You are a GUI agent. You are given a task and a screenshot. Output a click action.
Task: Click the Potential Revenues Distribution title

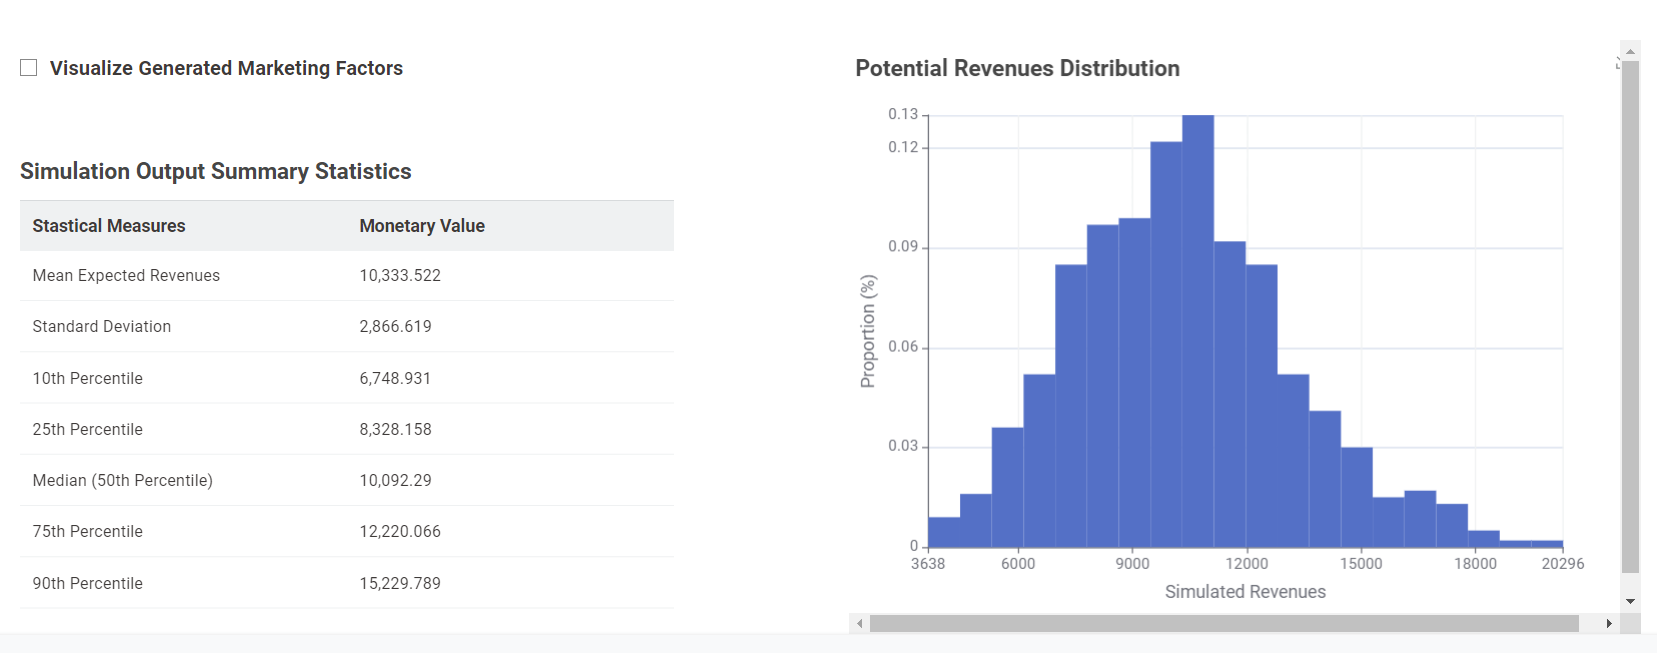pyautogui.click(x=1017, y=68)
